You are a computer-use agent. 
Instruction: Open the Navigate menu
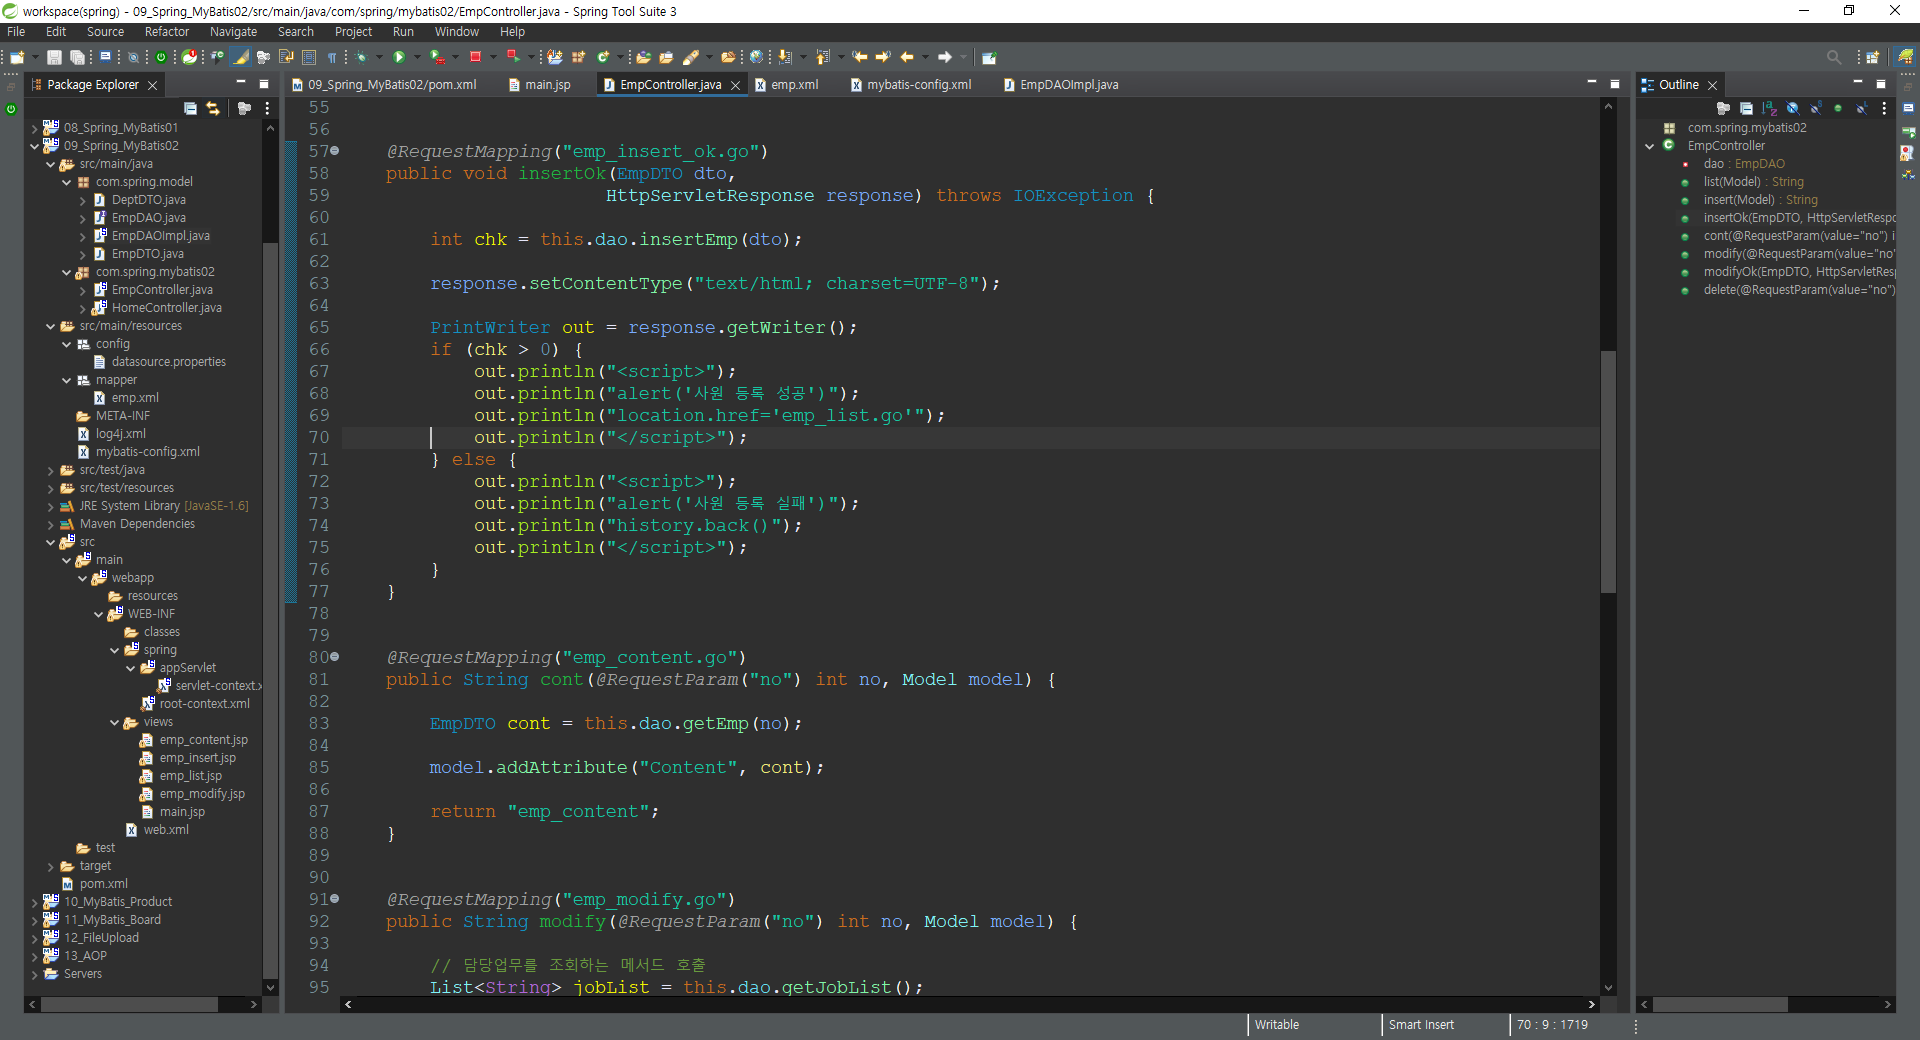[234, 32]
